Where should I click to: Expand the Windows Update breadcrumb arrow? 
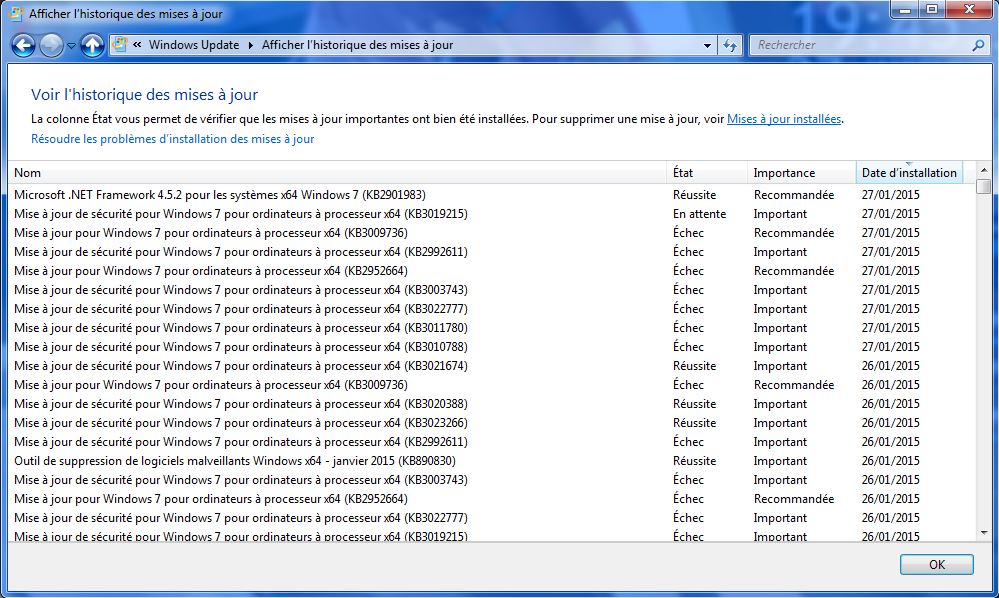tap(250, 45)
